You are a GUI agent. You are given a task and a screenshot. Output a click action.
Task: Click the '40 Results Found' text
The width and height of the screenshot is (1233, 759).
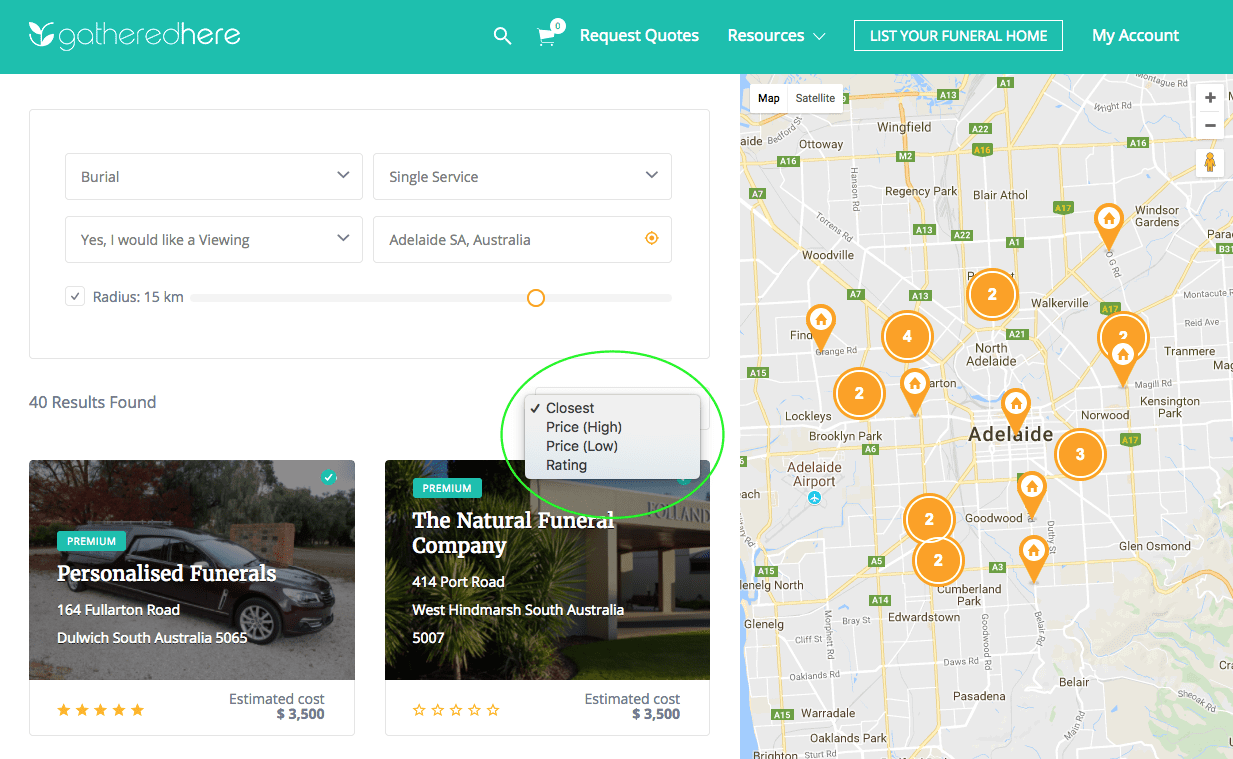[93, 402]
